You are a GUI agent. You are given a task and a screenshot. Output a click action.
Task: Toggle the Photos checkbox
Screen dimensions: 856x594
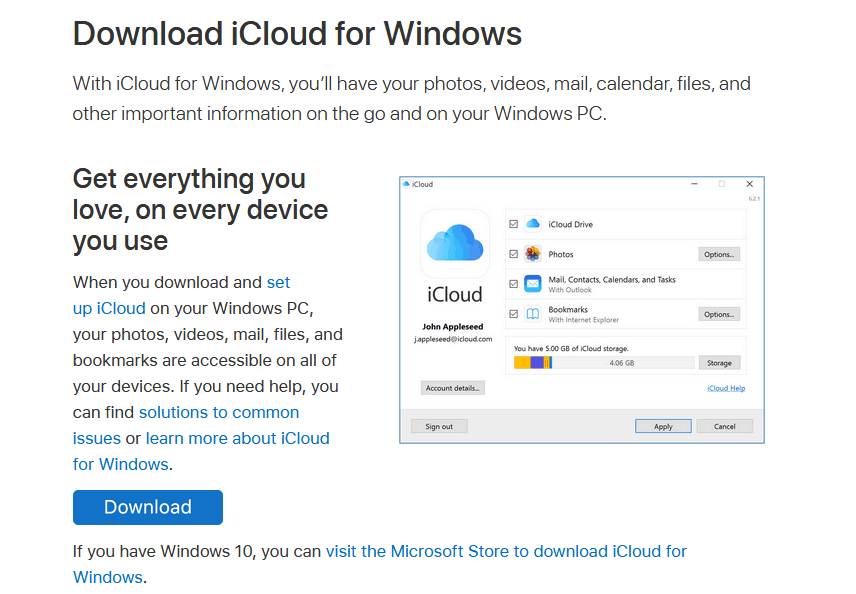pos(514,254)
